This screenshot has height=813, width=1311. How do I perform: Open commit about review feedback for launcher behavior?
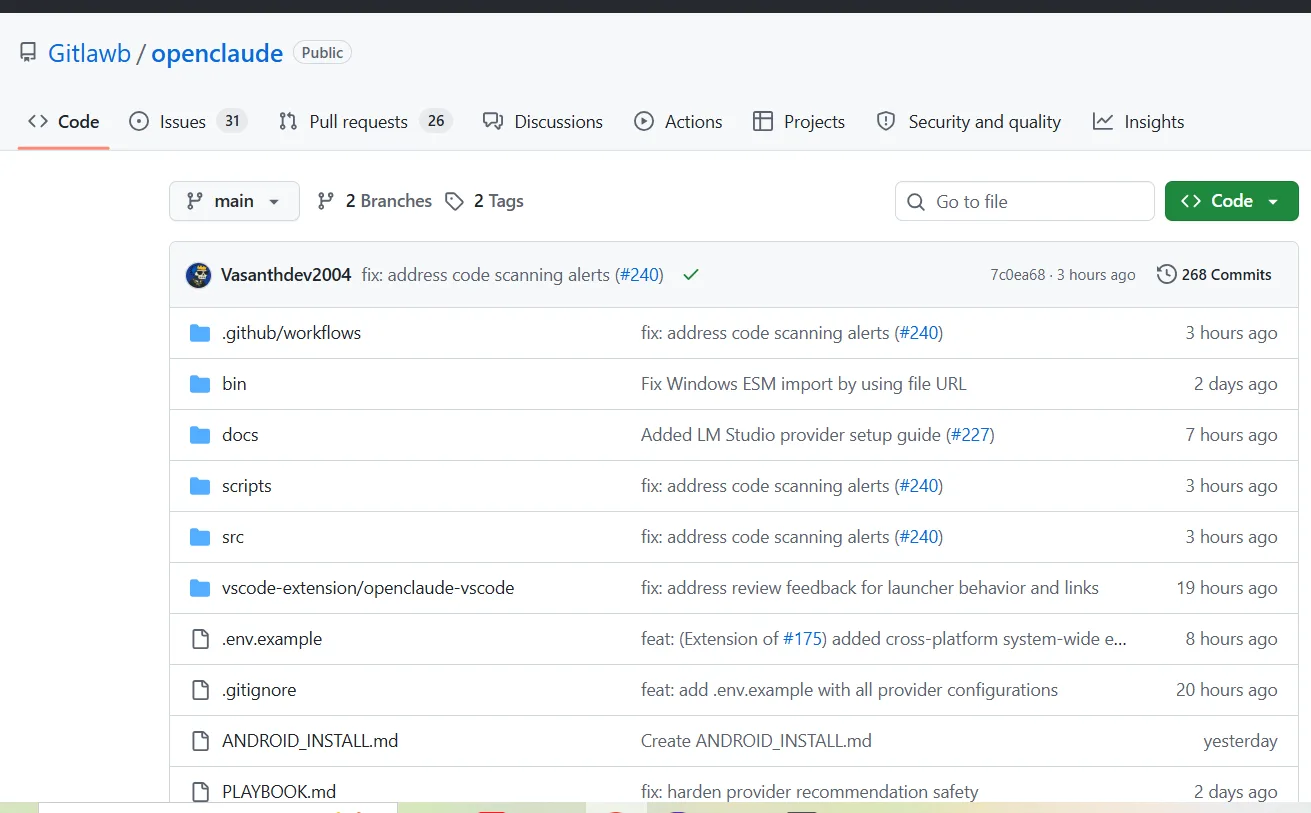[870, 588]
